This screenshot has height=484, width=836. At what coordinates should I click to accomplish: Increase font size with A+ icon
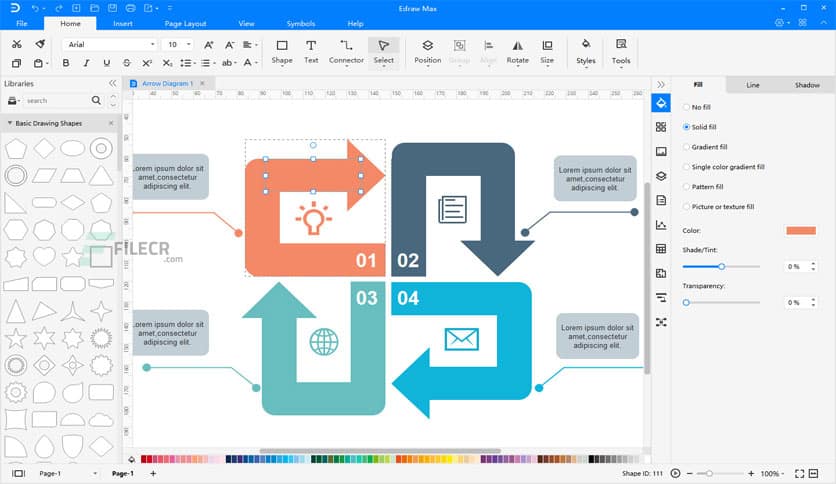[208, 45]
